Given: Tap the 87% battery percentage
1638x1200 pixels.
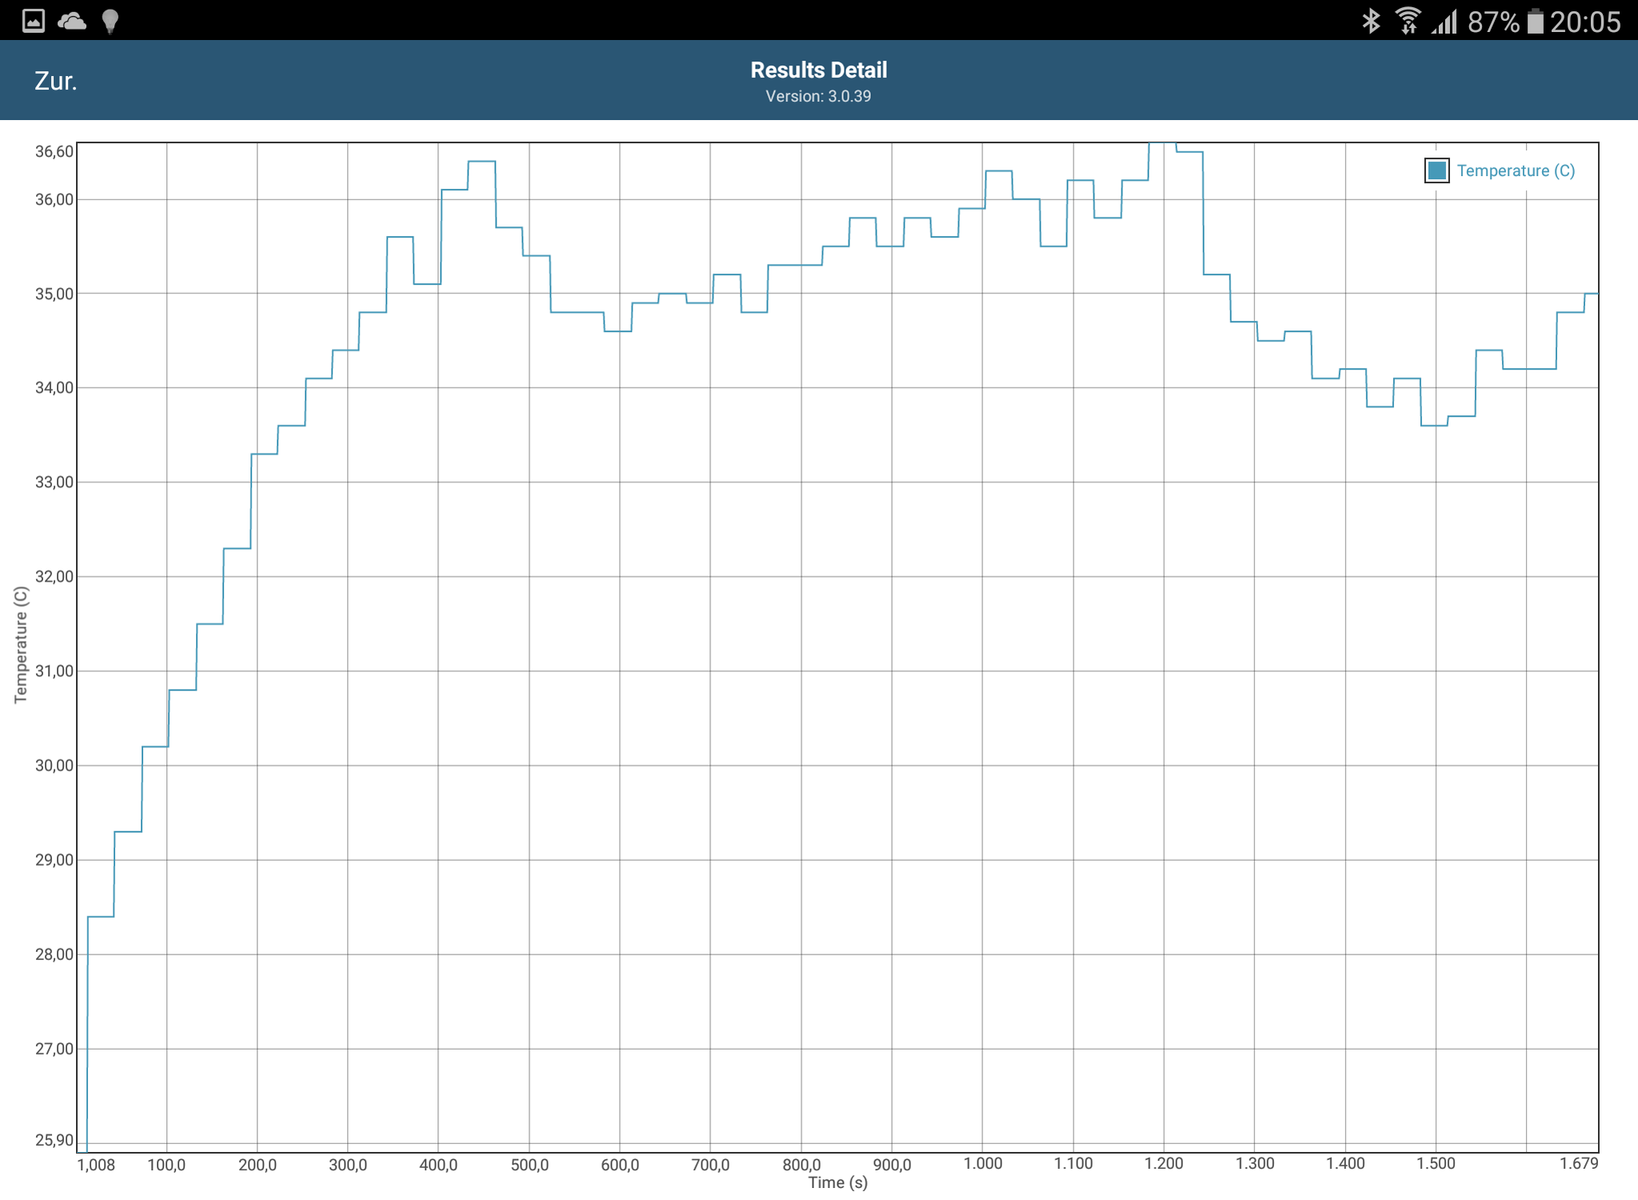Looking at the screenshot, I should click(1494, 22).
